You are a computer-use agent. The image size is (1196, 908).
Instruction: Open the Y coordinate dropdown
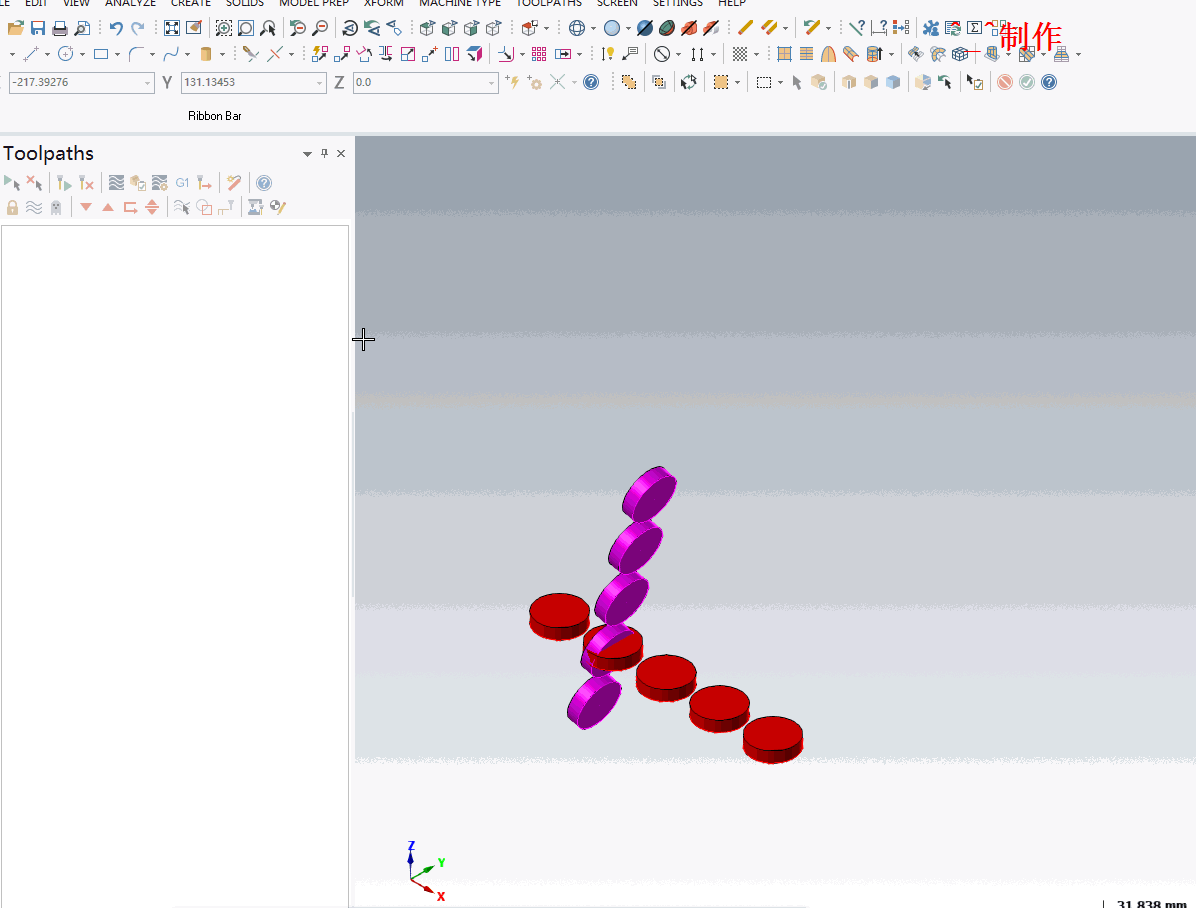[x=320, y=82]
